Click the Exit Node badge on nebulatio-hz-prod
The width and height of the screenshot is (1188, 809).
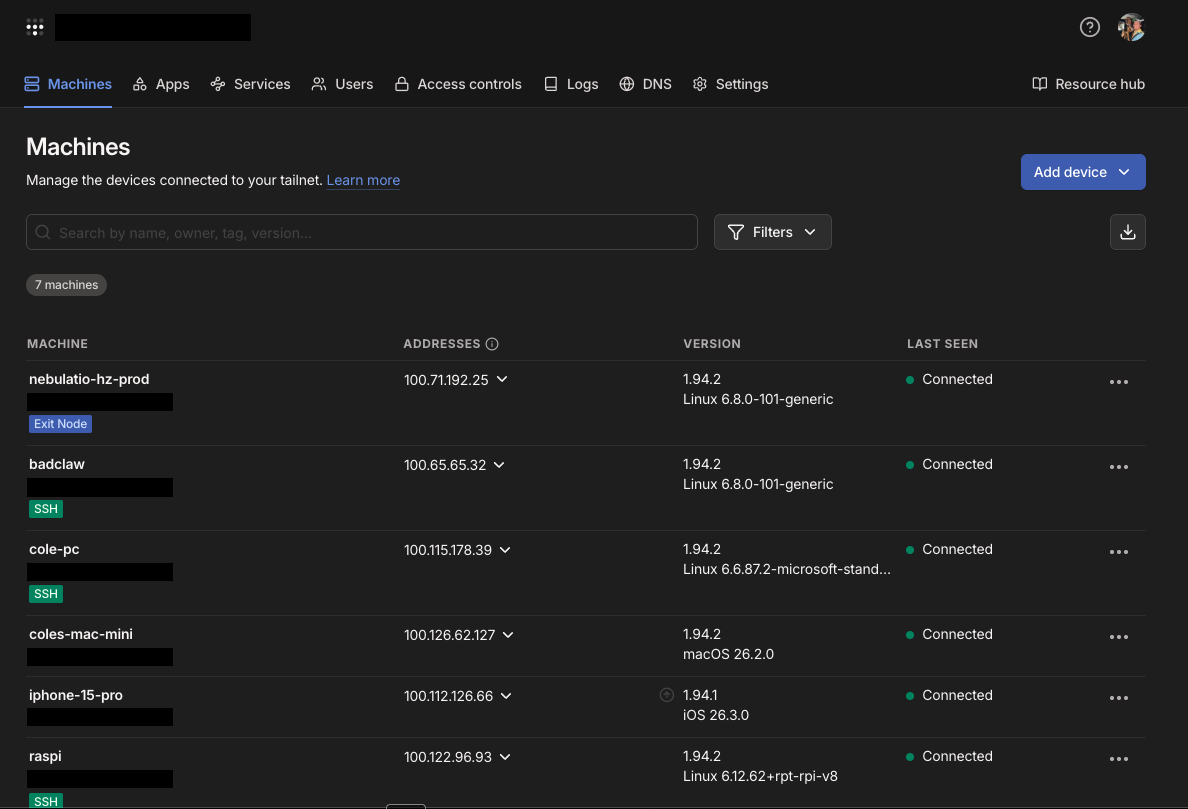click(60, 423)
